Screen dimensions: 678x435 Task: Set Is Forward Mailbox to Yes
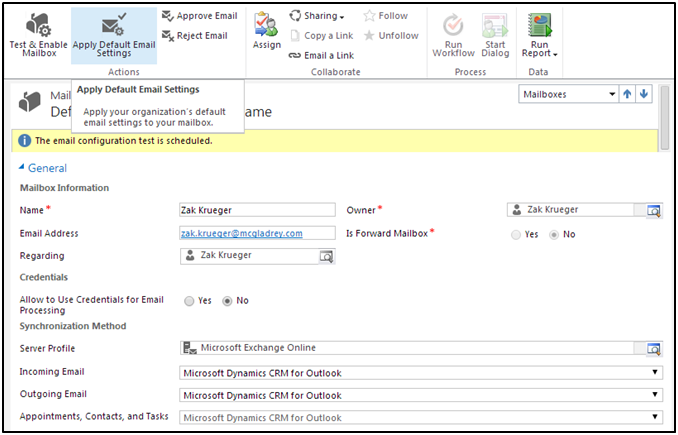(x=516, y=235)
